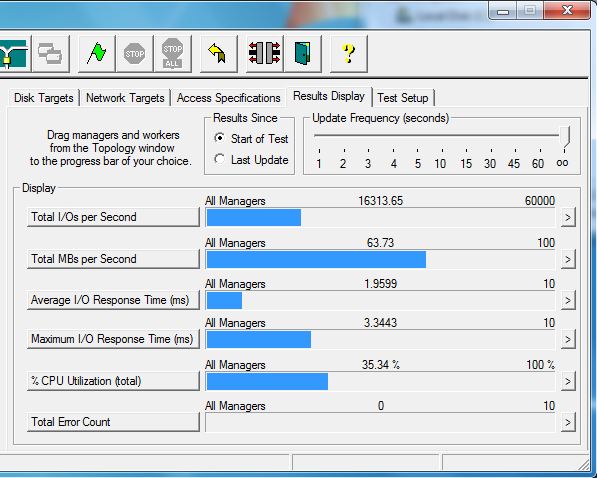The width and height of the screenshot is (597, 478).
Task: Click the STOP ALL tests icon
Action: pos(172,54)
